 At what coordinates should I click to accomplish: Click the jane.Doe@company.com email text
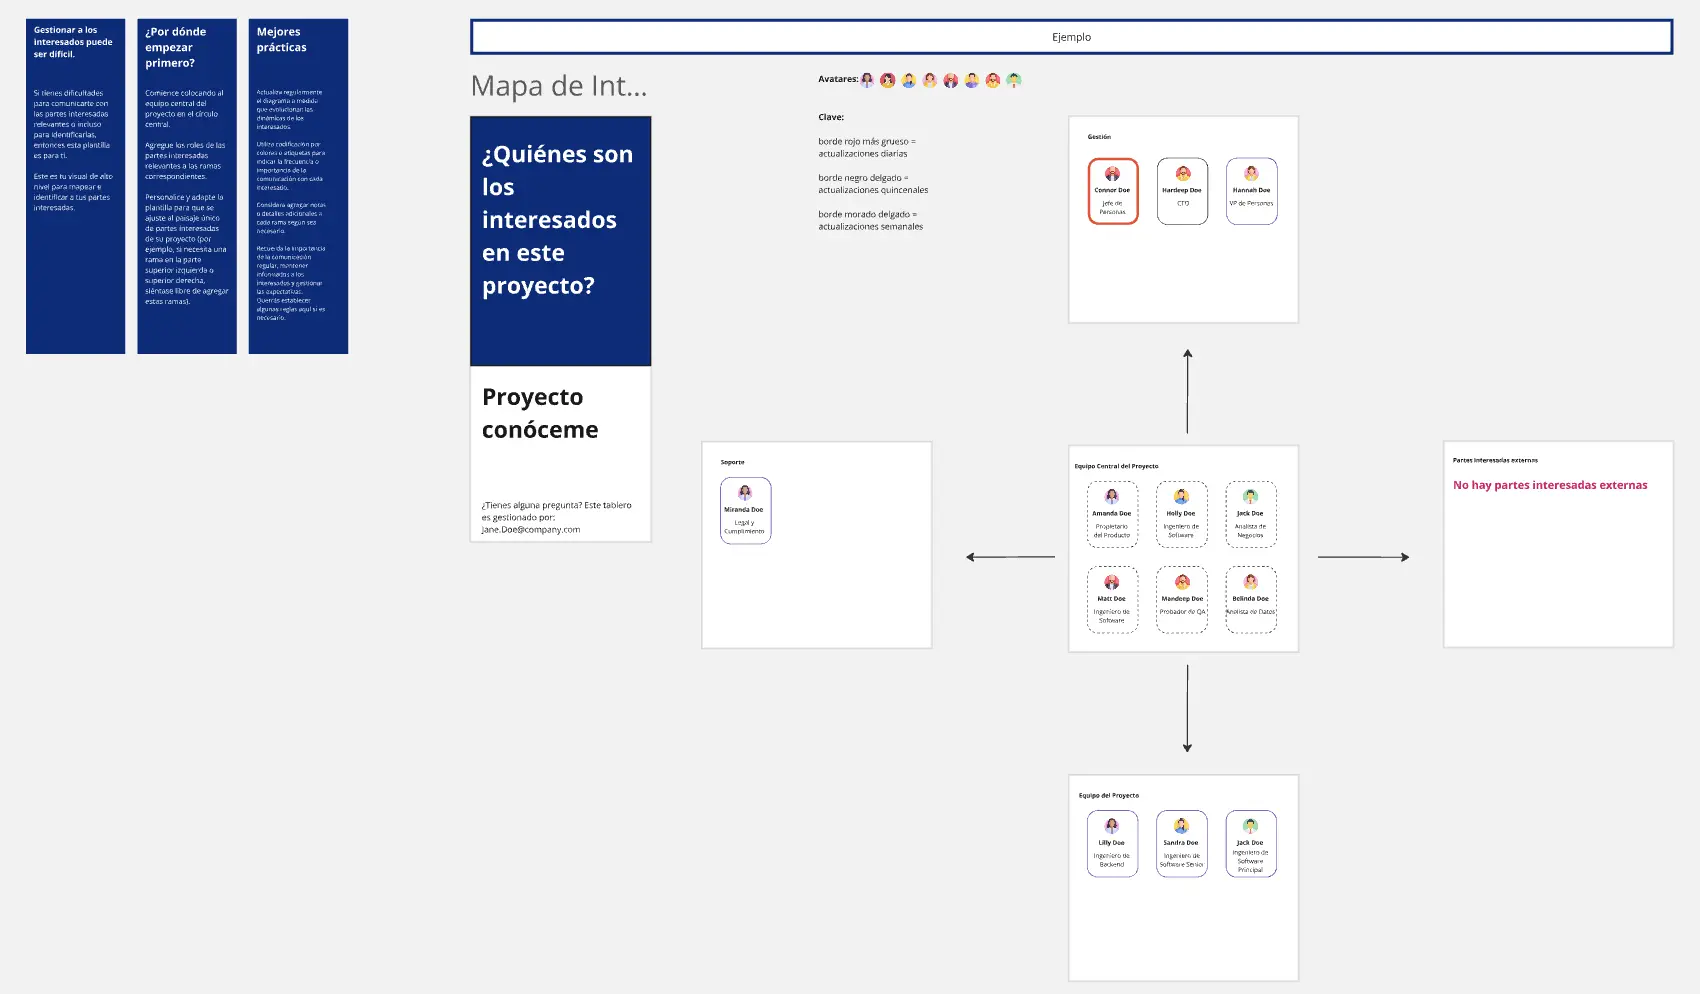tap(530, 530)
